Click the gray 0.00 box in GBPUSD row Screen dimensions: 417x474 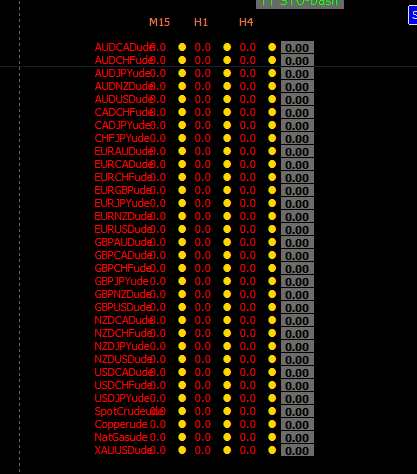tap(297, 308)
